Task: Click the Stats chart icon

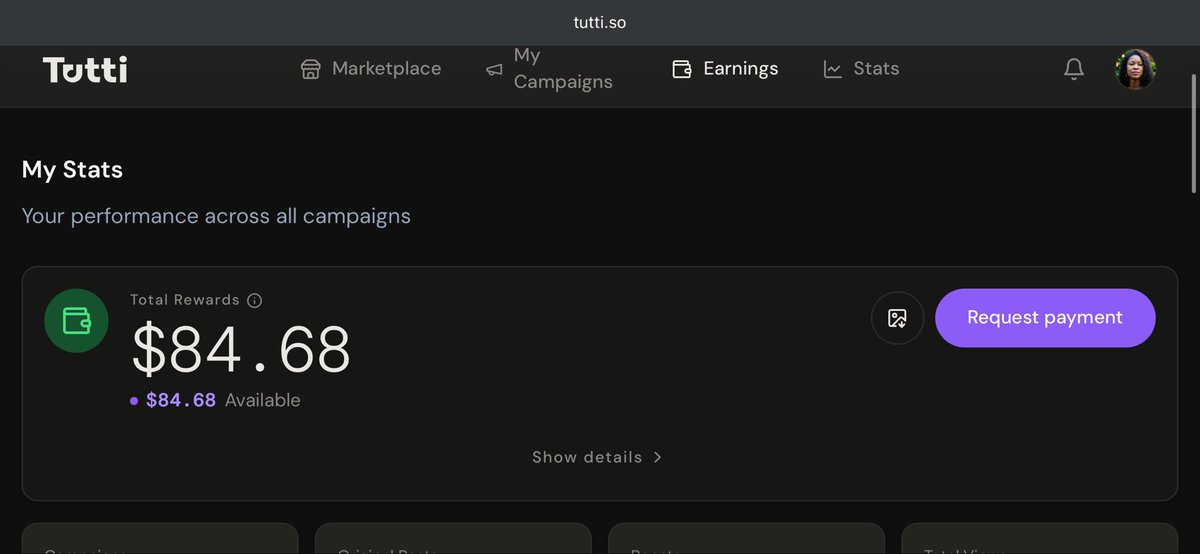Action: [x=833, y=69]
